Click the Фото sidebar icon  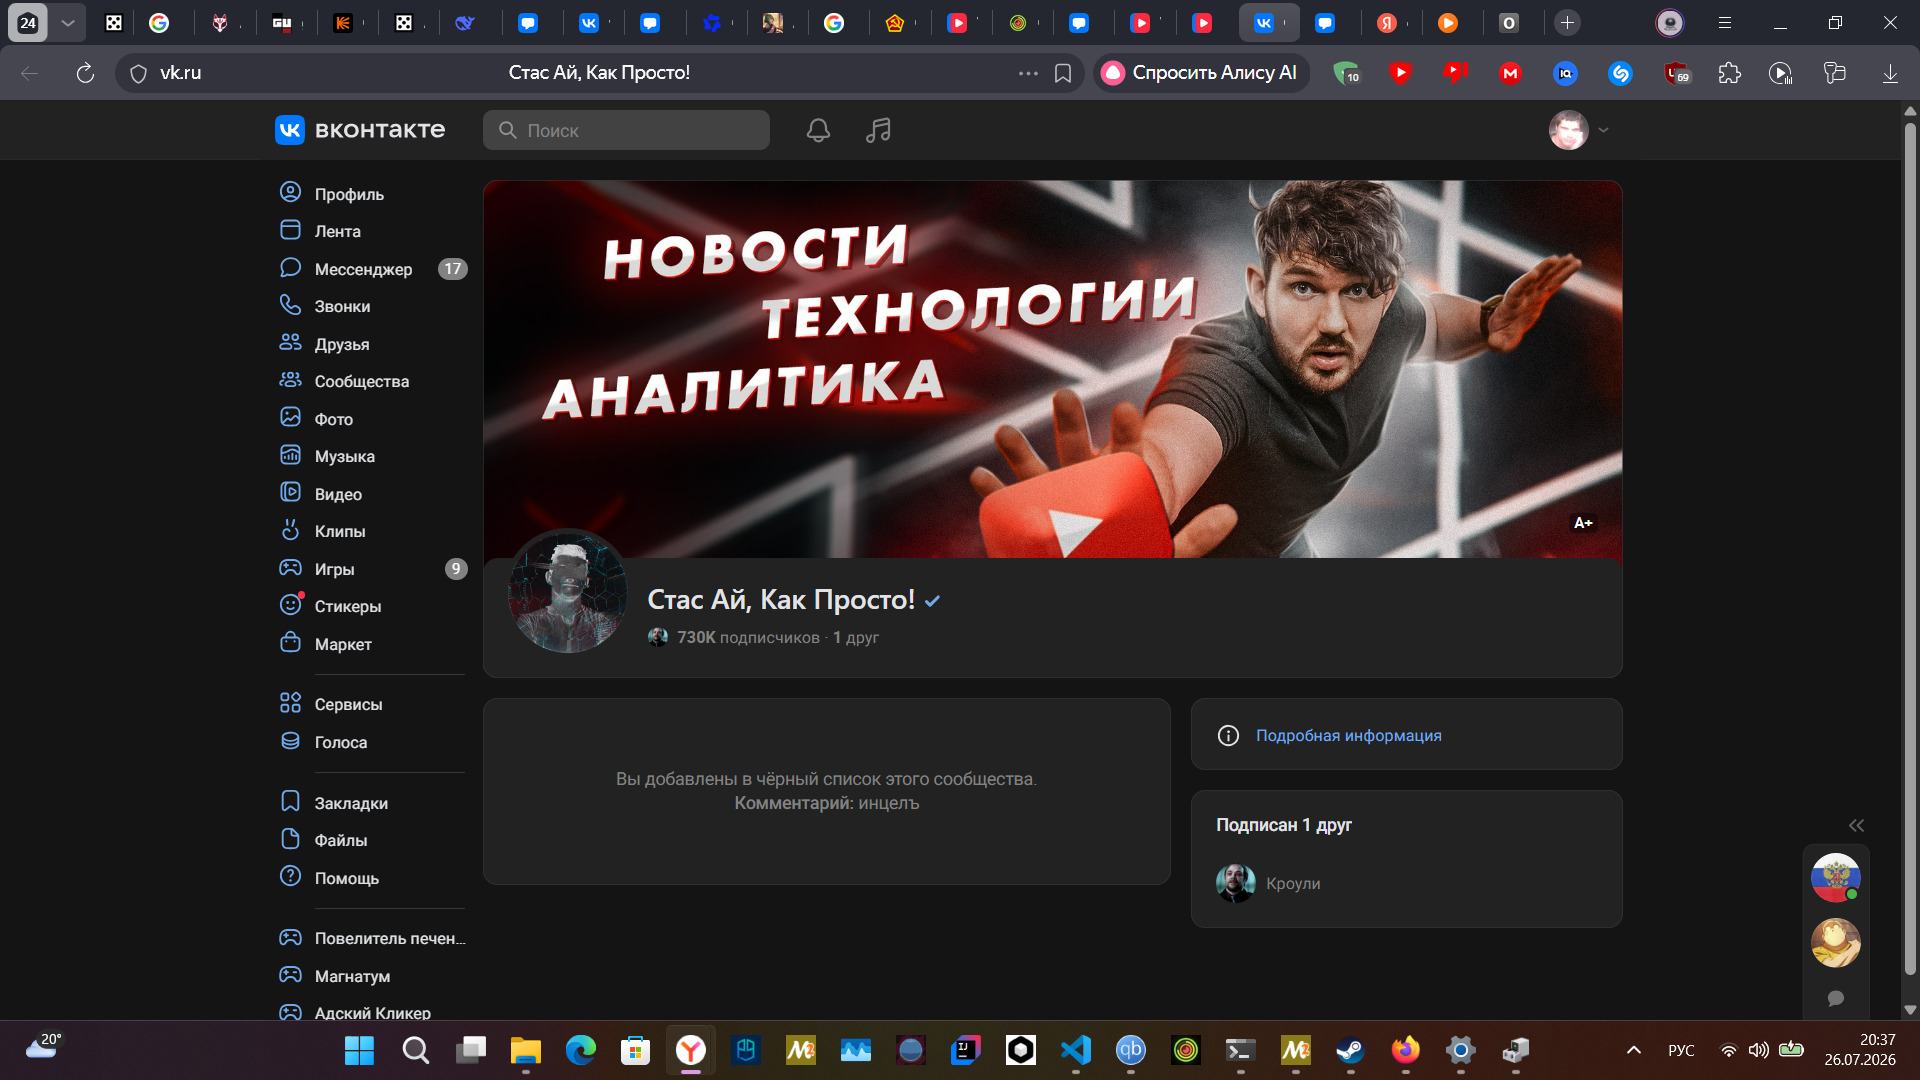(x=290, y=418)
